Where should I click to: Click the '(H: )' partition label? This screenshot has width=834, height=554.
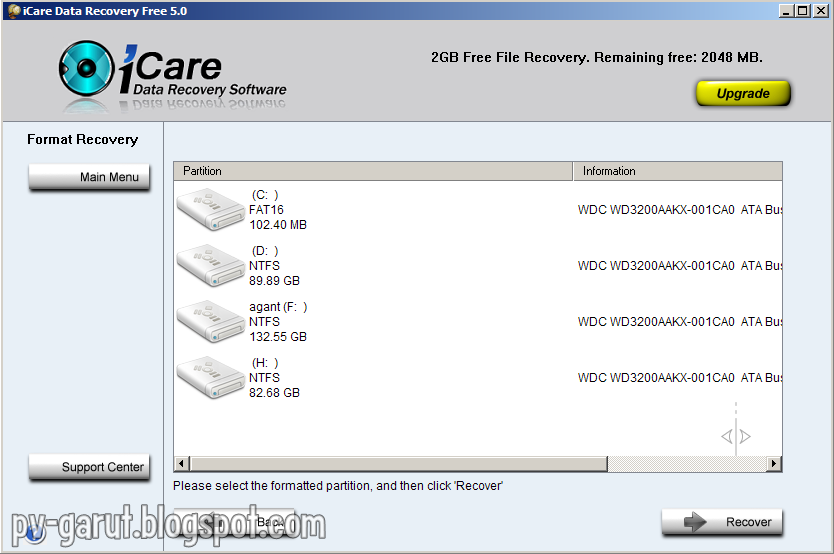click(x=265, y=363)
